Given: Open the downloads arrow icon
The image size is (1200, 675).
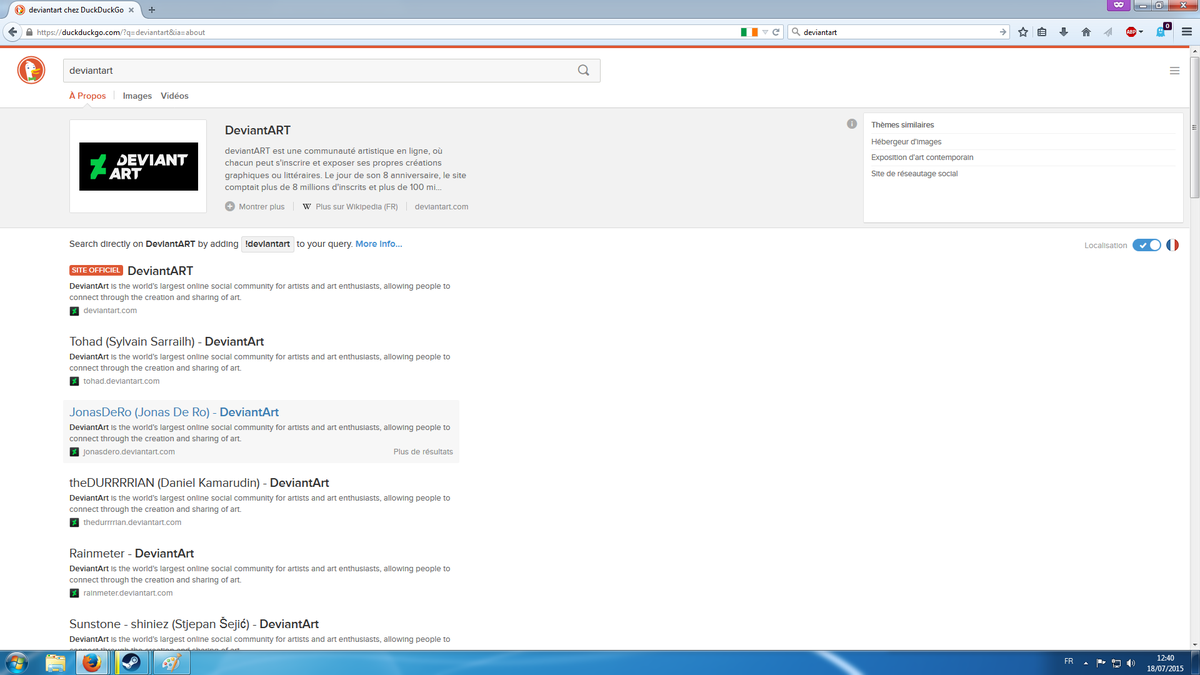Looking at the screenshot, I should coord(1064,32).
